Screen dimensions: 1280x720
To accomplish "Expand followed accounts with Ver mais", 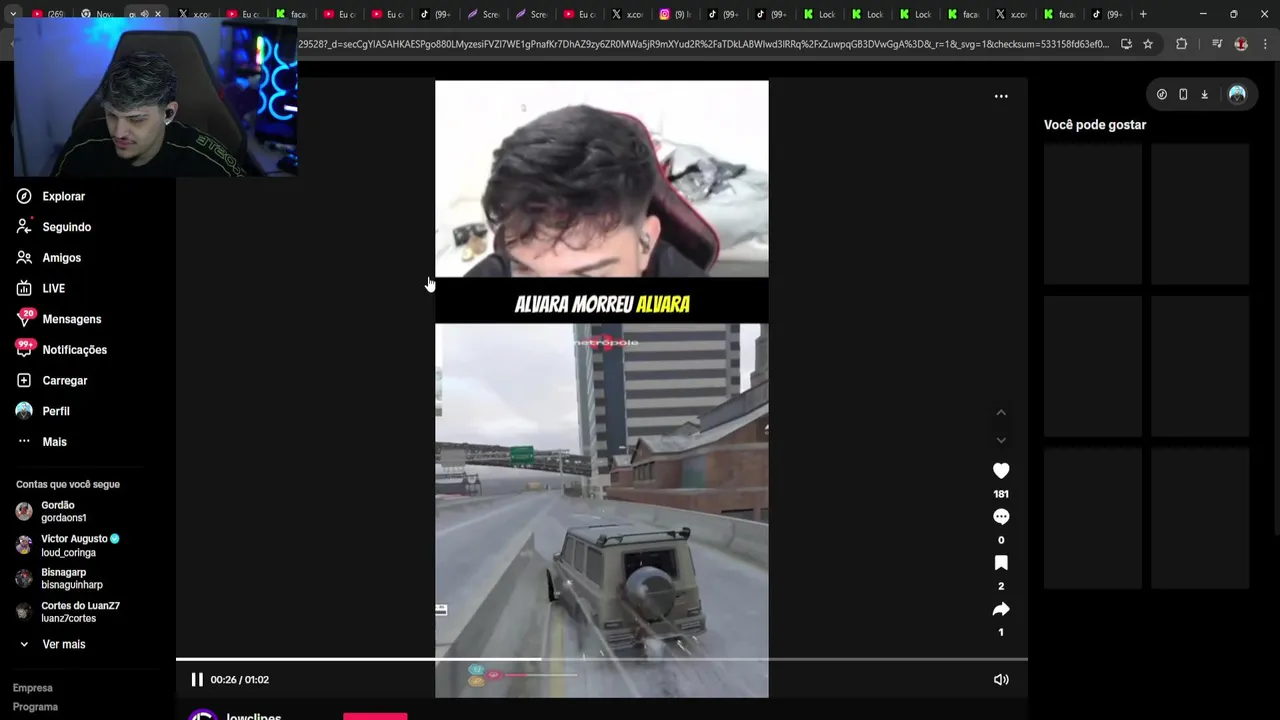I will click(x=52, y=644).
